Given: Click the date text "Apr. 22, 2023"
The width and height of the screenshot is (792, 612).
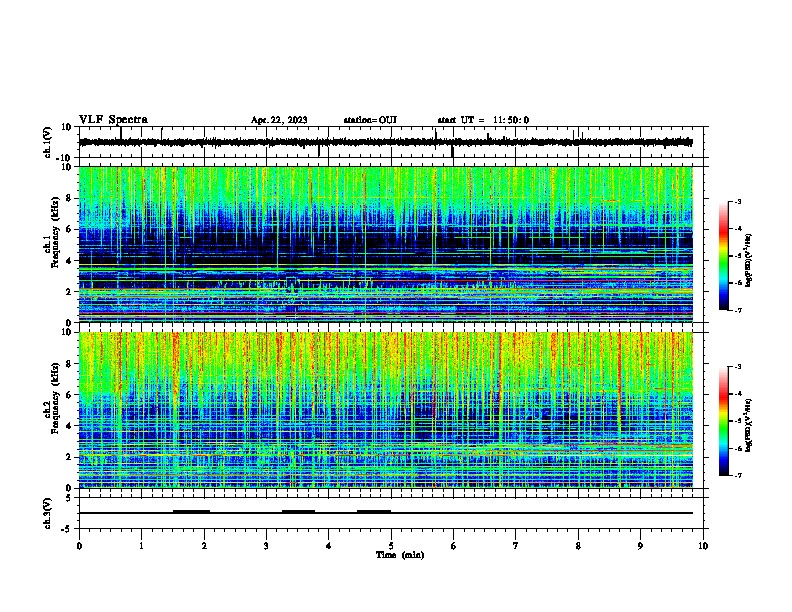Looking at the screenshot, I should pyautogui.click(x=279, y=120).
